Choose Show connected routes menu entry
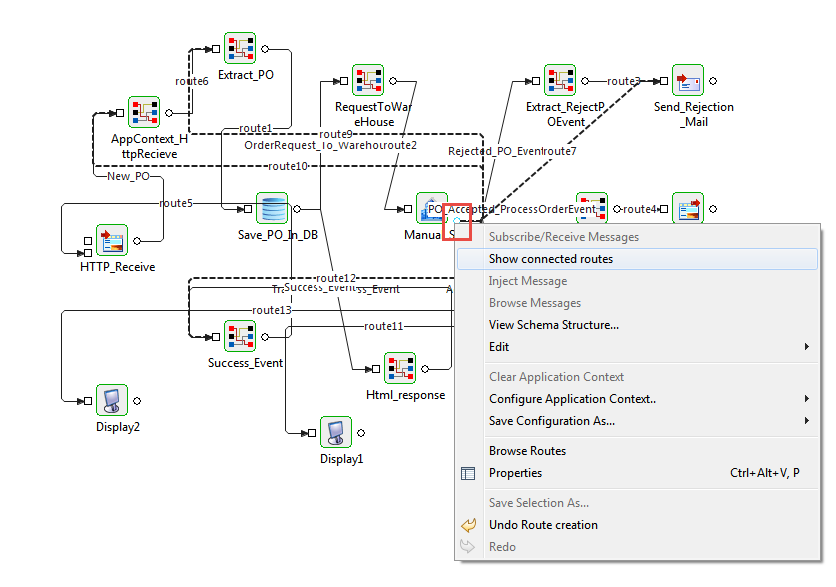The image size is (836, 587). point(551,259)
